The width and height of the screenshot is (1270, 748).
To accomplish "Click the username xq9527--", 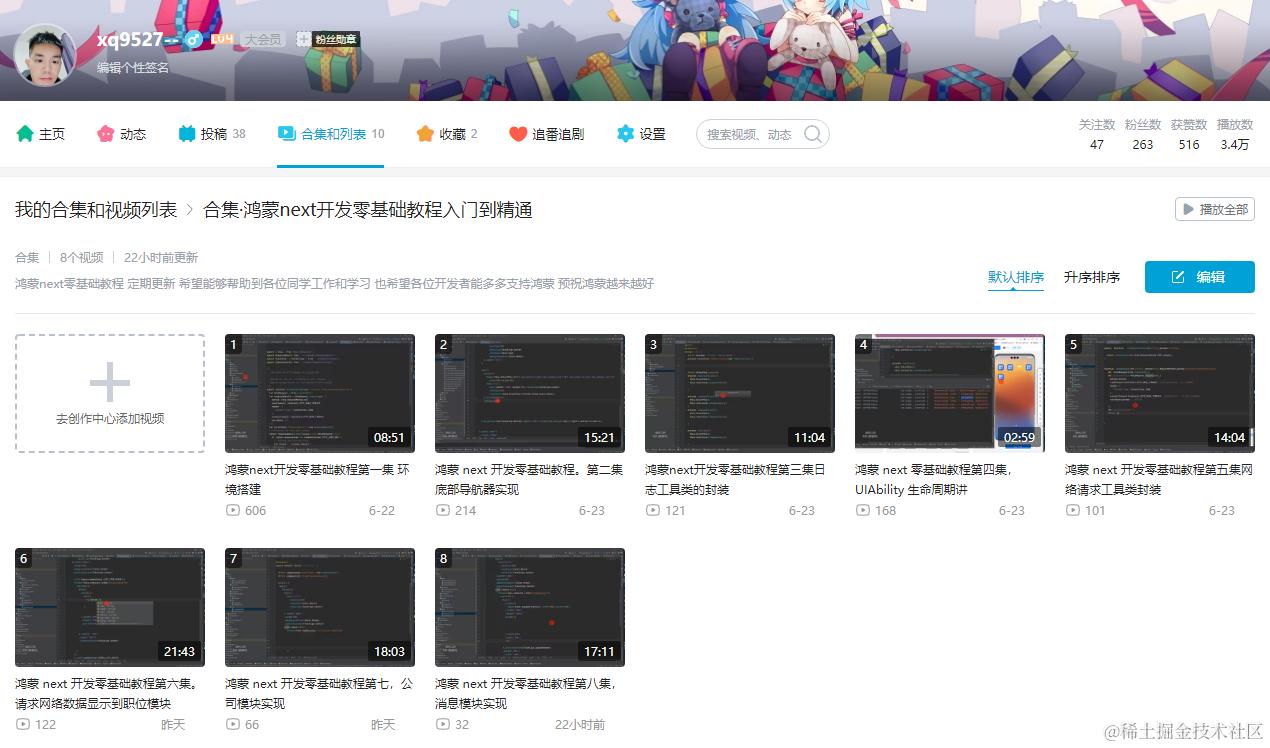I will click(138, 39).
